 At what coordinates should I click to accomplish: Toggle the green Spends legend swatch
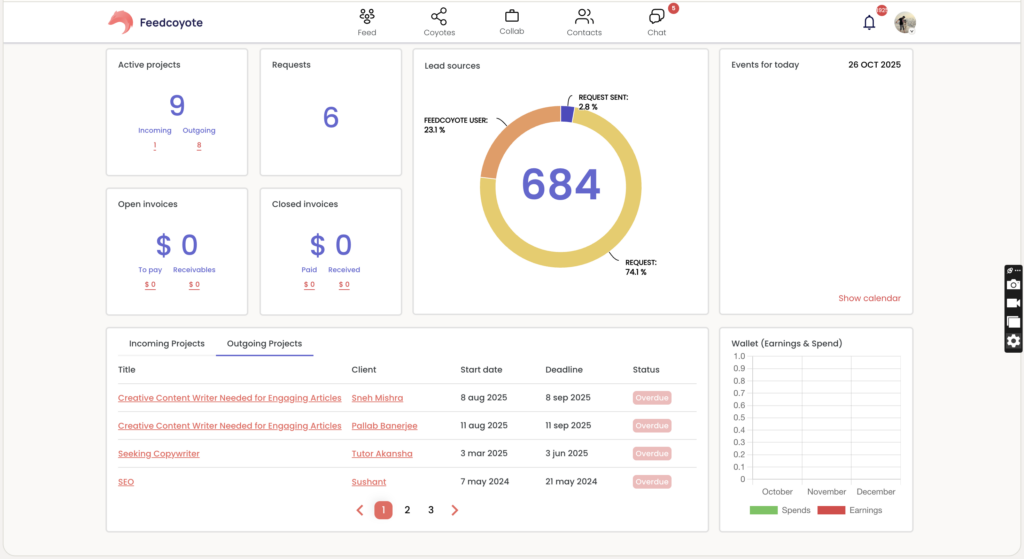[x=763, y=510]
